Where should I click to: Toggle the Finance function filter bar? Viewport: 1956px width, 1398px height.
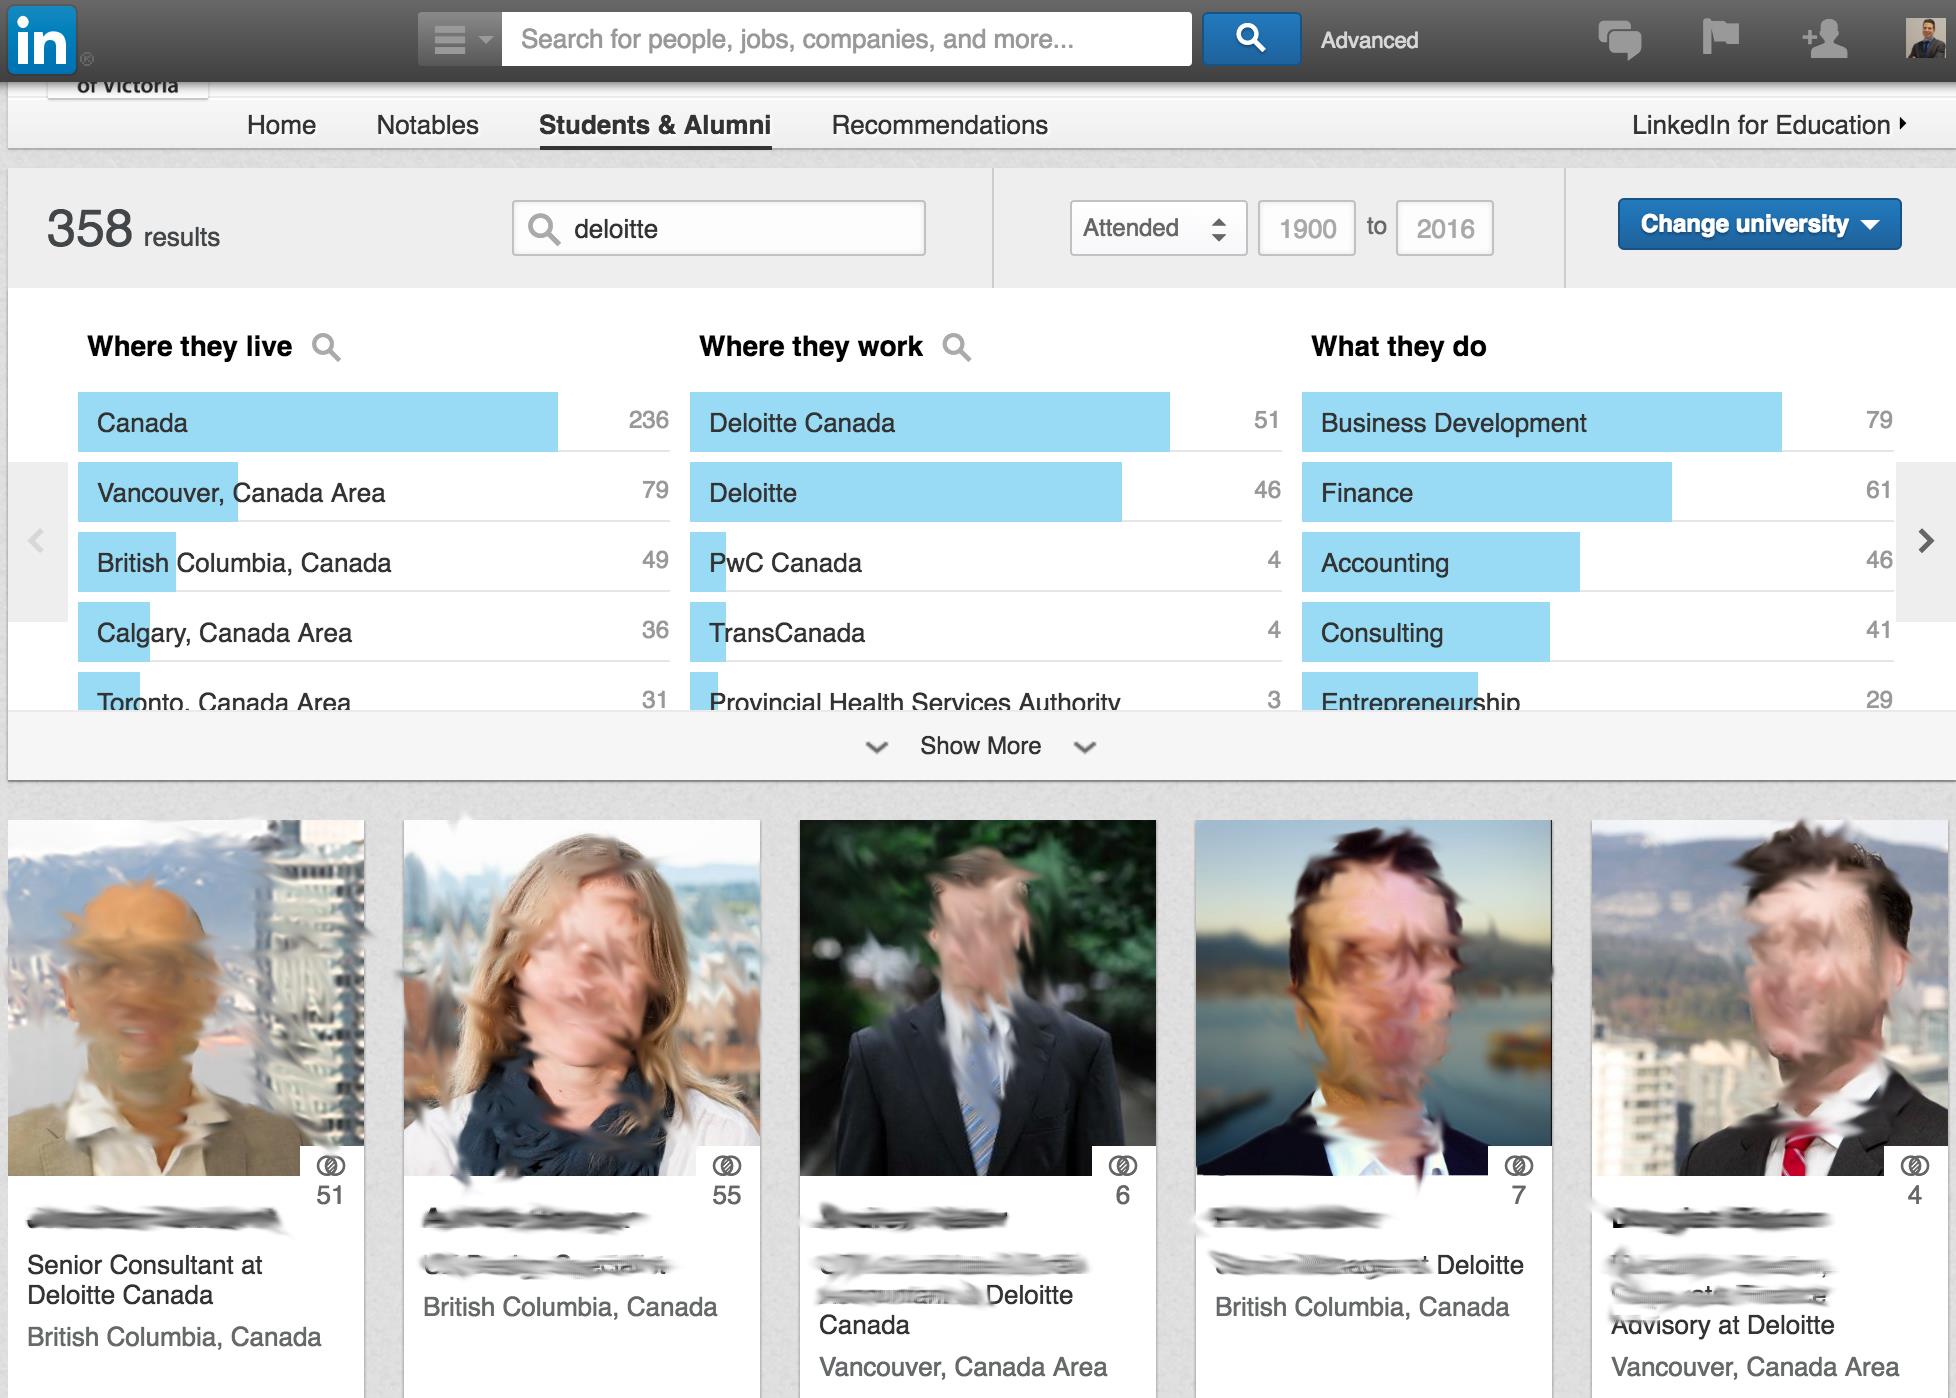(1485, 493)
